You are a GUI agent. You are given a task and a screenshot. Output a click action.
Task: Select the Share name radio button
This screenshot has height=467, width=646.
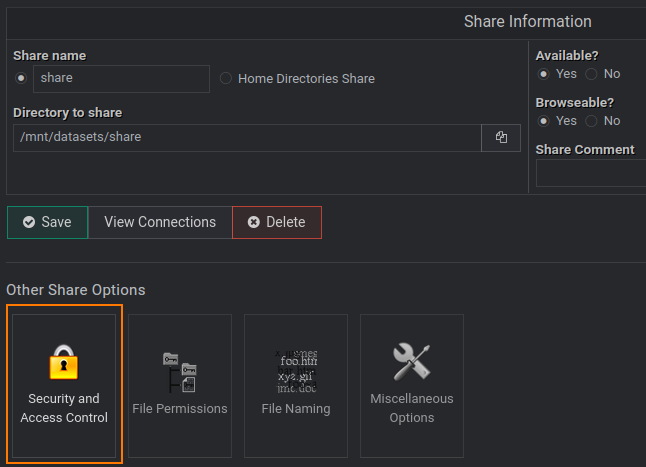click(22, 78)
